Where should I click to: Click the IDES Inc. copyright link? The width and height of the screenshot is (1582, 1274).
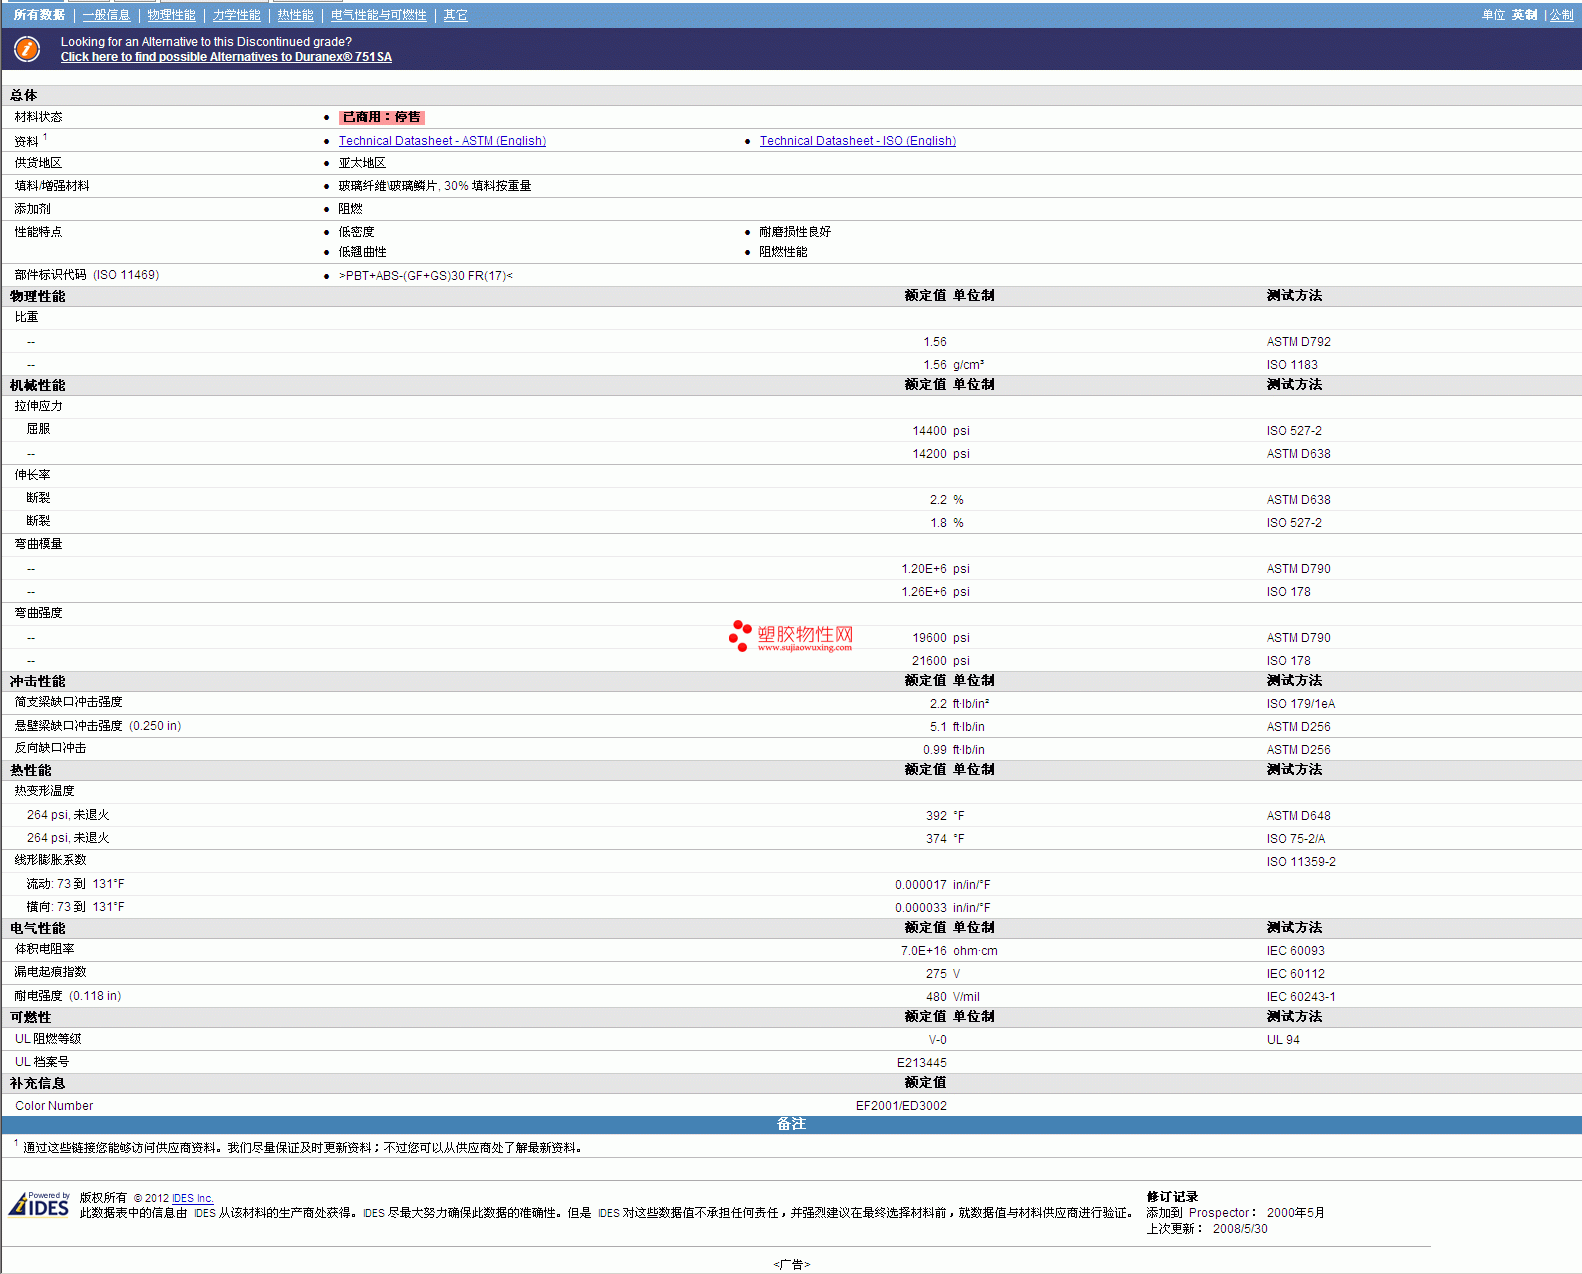(192, 1198)
